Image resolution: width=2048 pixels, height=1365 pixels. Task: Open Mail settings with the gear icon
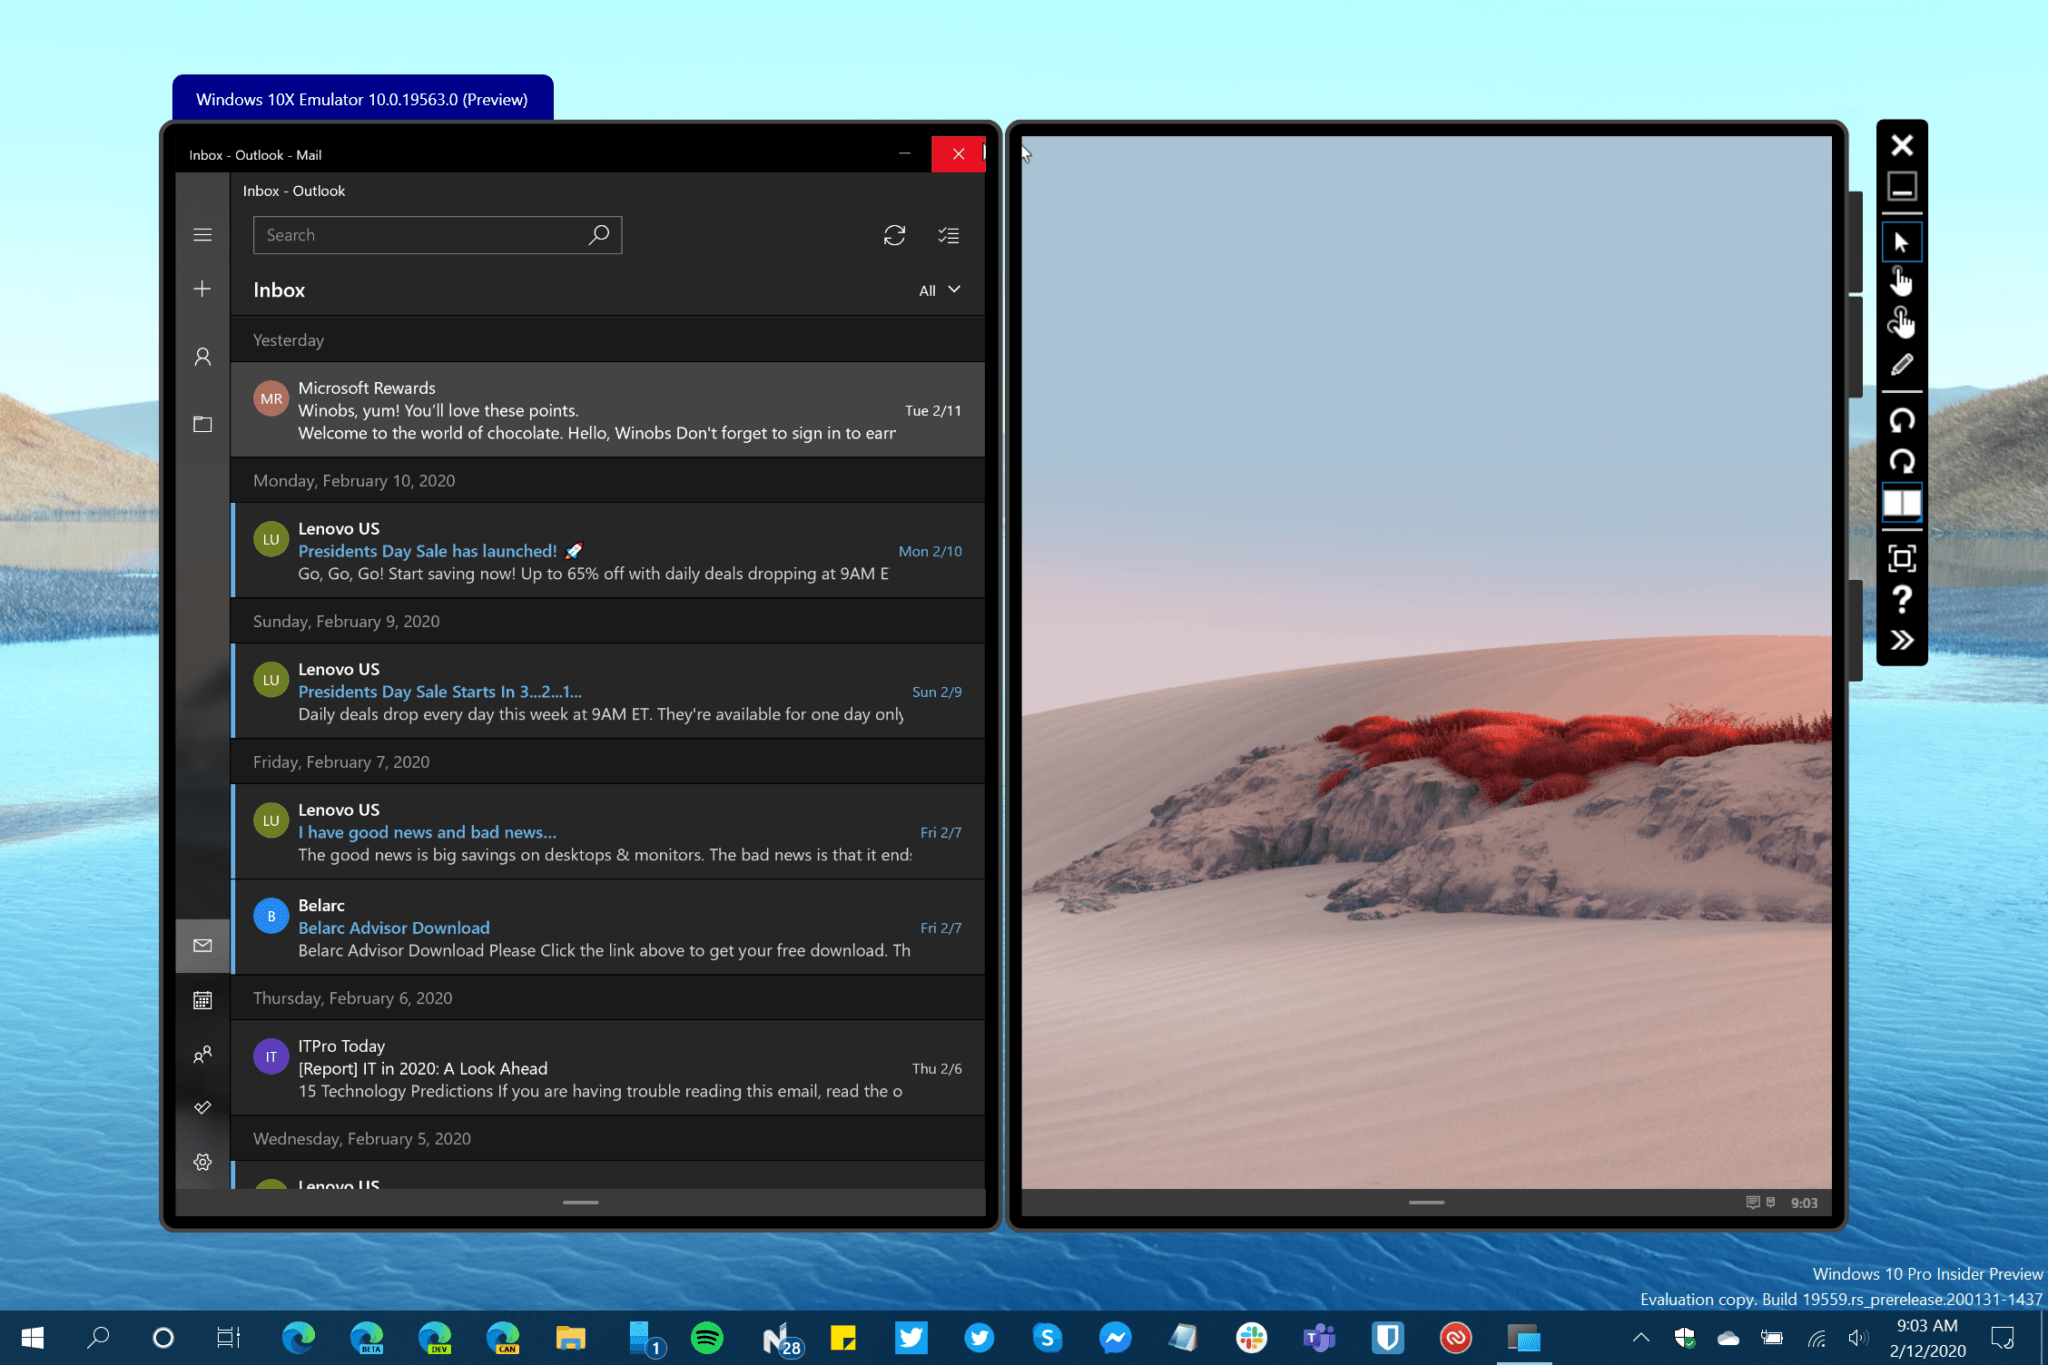202,1161
